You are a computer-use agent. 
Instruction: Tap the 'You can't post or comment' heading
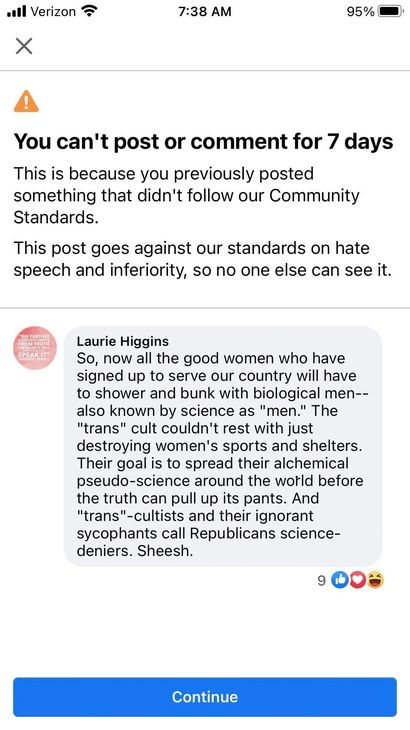pos(203,142)
